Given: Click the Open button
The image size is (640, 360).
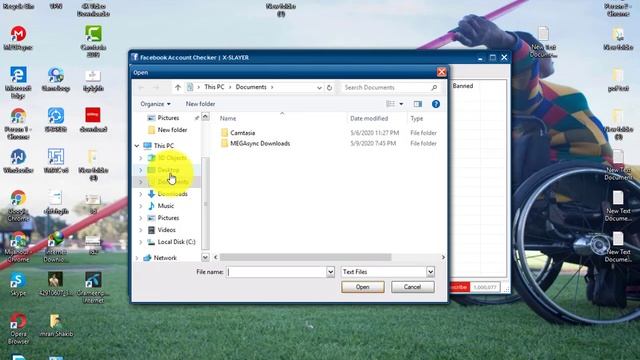Looking at the screenshot, I should [x=363, y=287].
